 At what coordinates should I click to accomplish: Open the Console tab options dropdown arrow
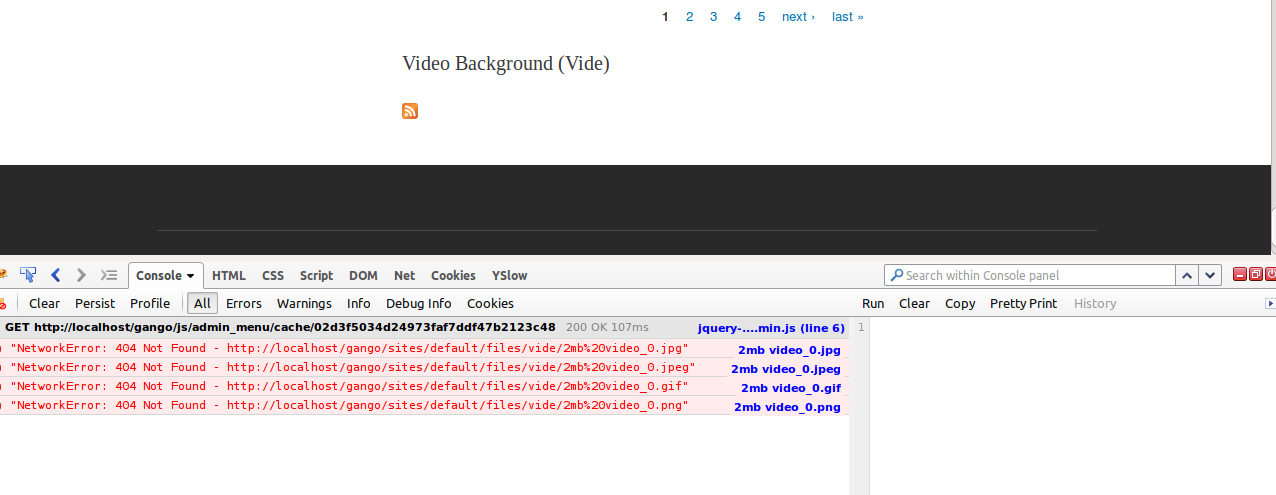click(x=191, y=276)
